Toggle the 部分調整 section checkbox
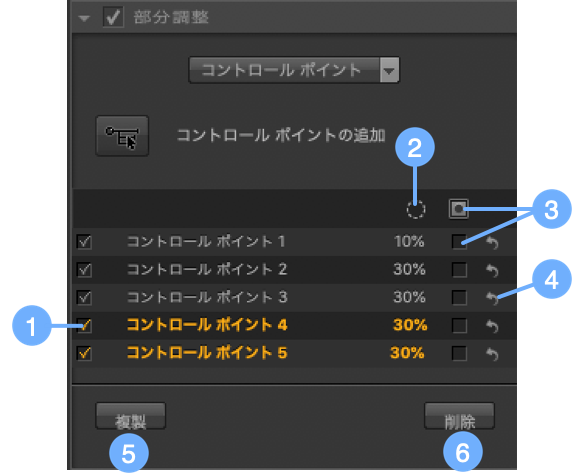The width and height of the screenshot is (583, 475). 113,17
